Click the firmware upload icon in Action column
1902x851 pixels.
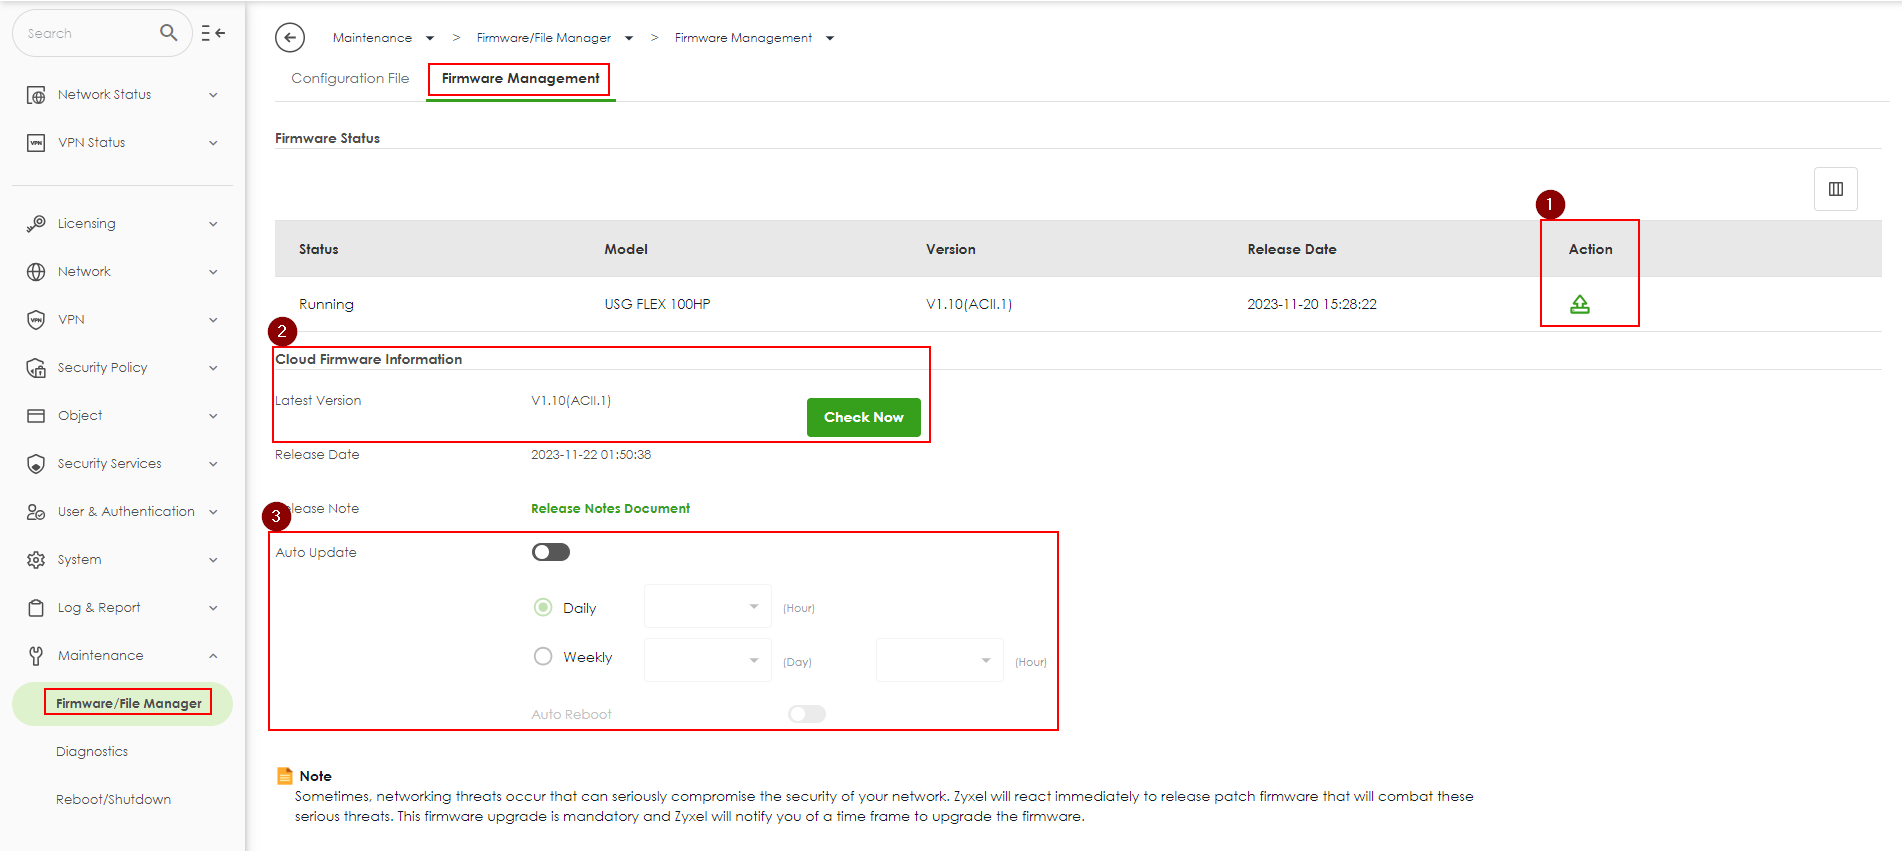[1579, 304]
